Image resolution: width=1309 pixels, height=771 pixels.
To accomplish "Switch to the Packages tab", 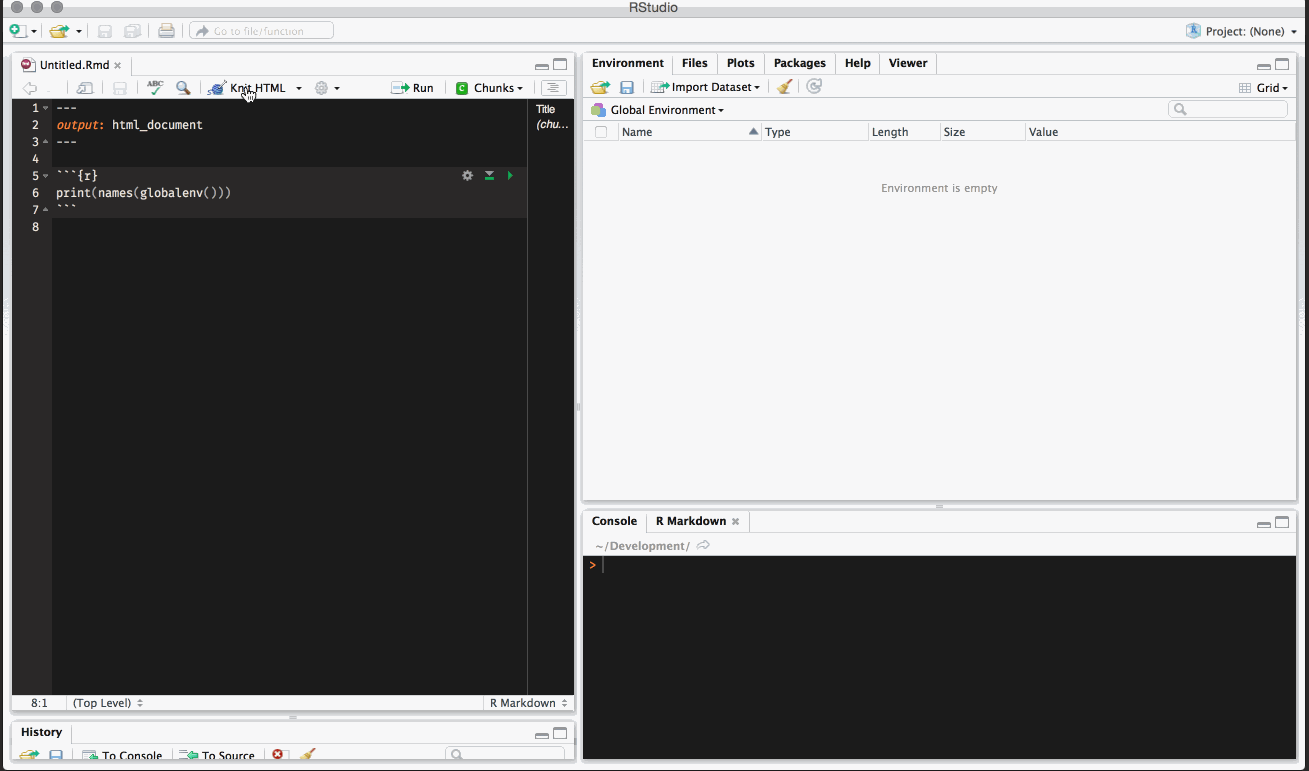I will (x=799, y=63).
